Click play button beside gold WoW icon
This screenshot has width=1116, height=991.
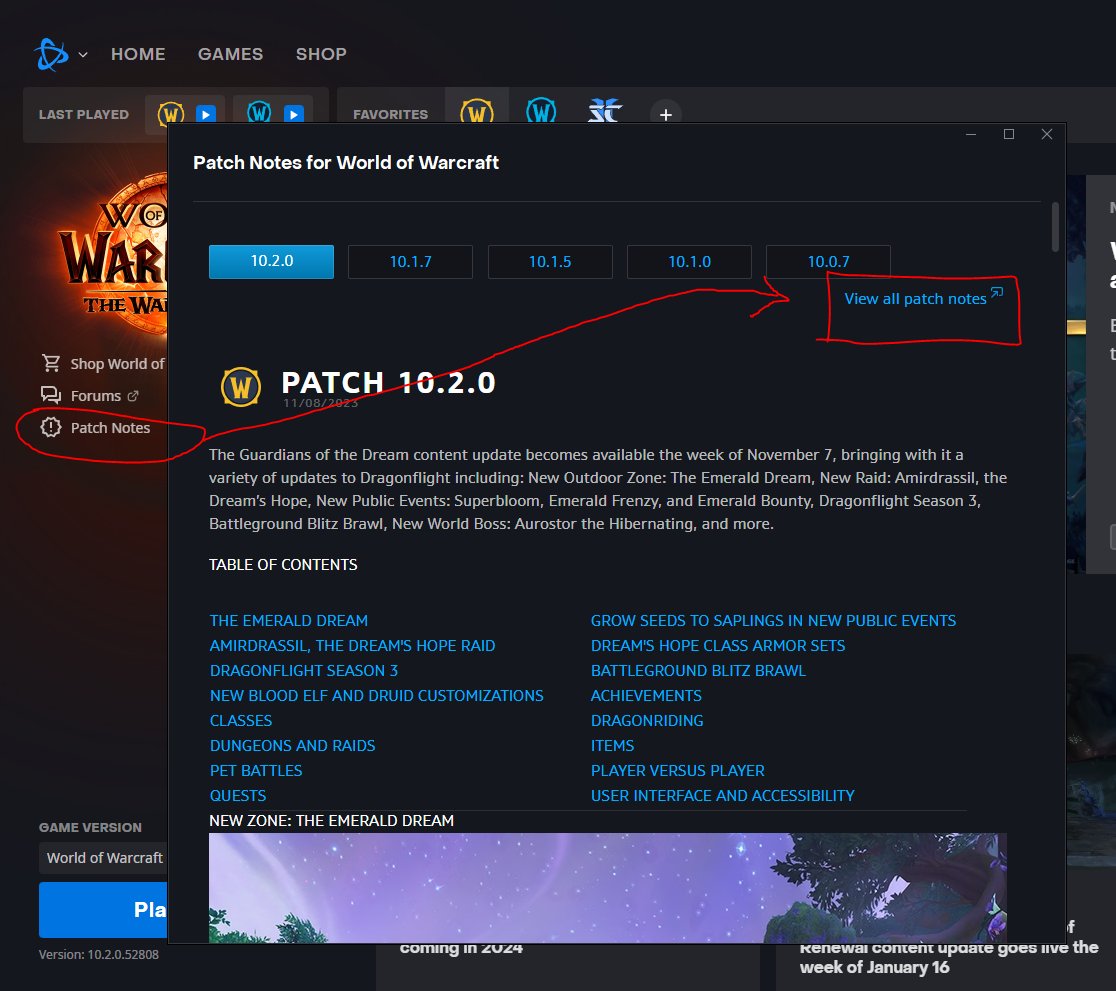206,114
